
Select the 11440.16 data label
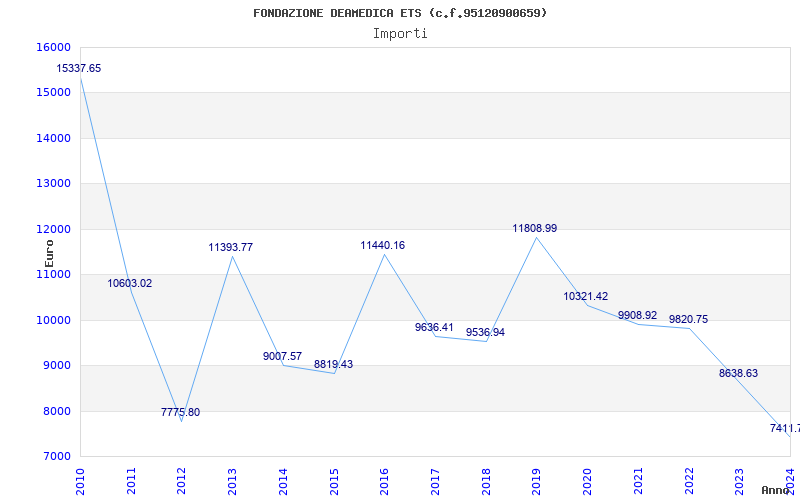point(383,245)
